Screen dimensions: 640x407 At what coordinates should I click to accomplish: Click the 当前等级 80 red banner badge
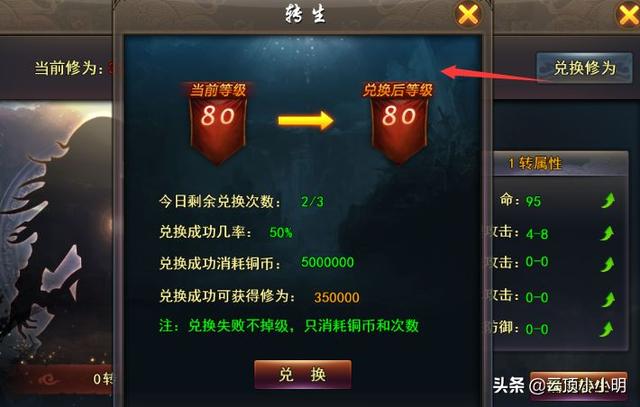coord(218,123)
